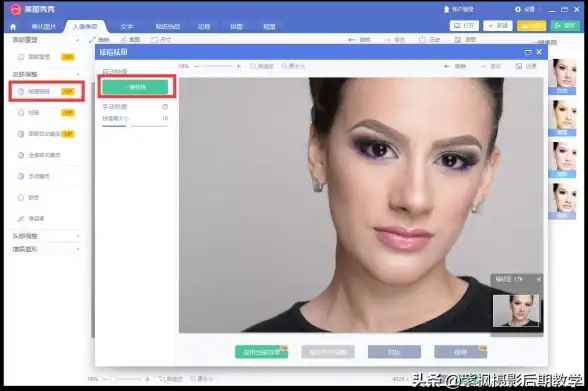The width and height of the screenshot is (588, 391).
Task: Click the yellow cloud button in header
Action: coord(531,26)
